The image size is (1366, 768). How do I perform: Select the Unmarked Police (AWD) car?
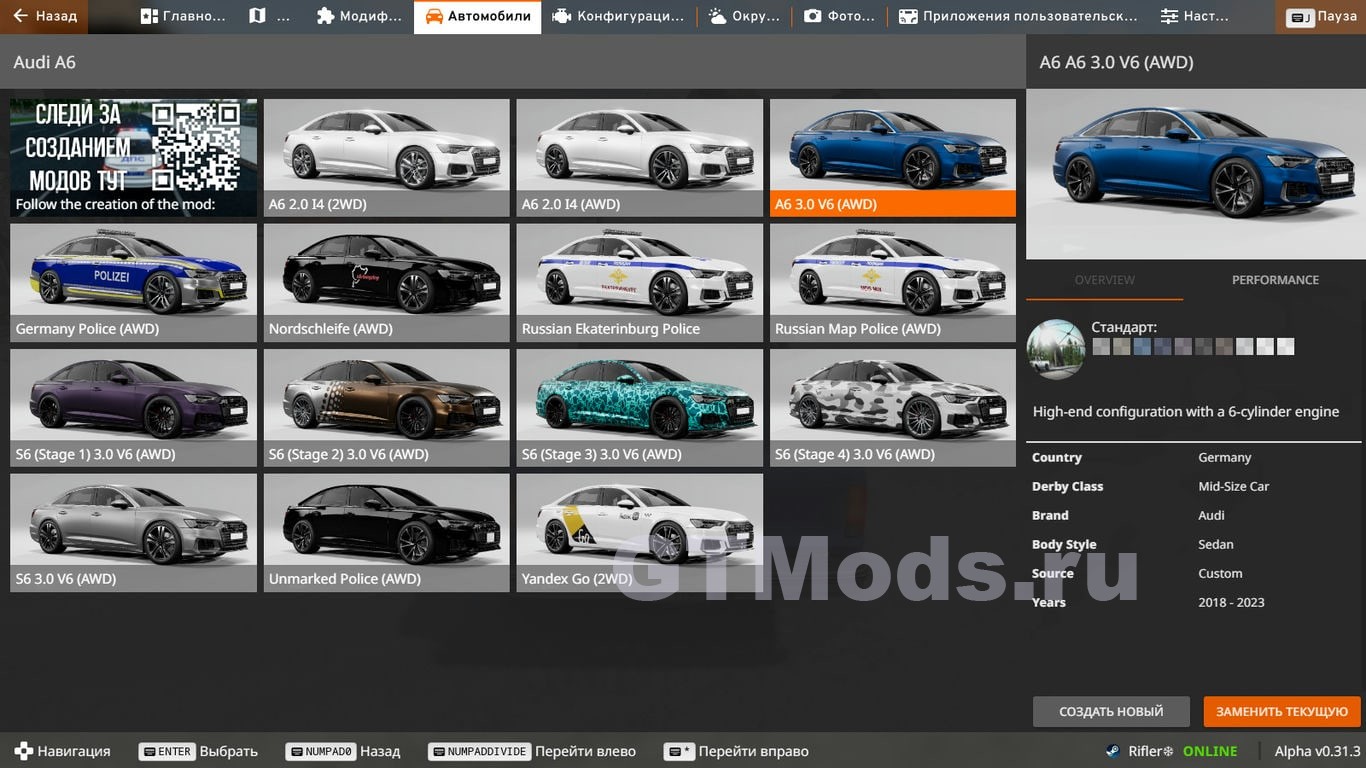coord(386,533)
